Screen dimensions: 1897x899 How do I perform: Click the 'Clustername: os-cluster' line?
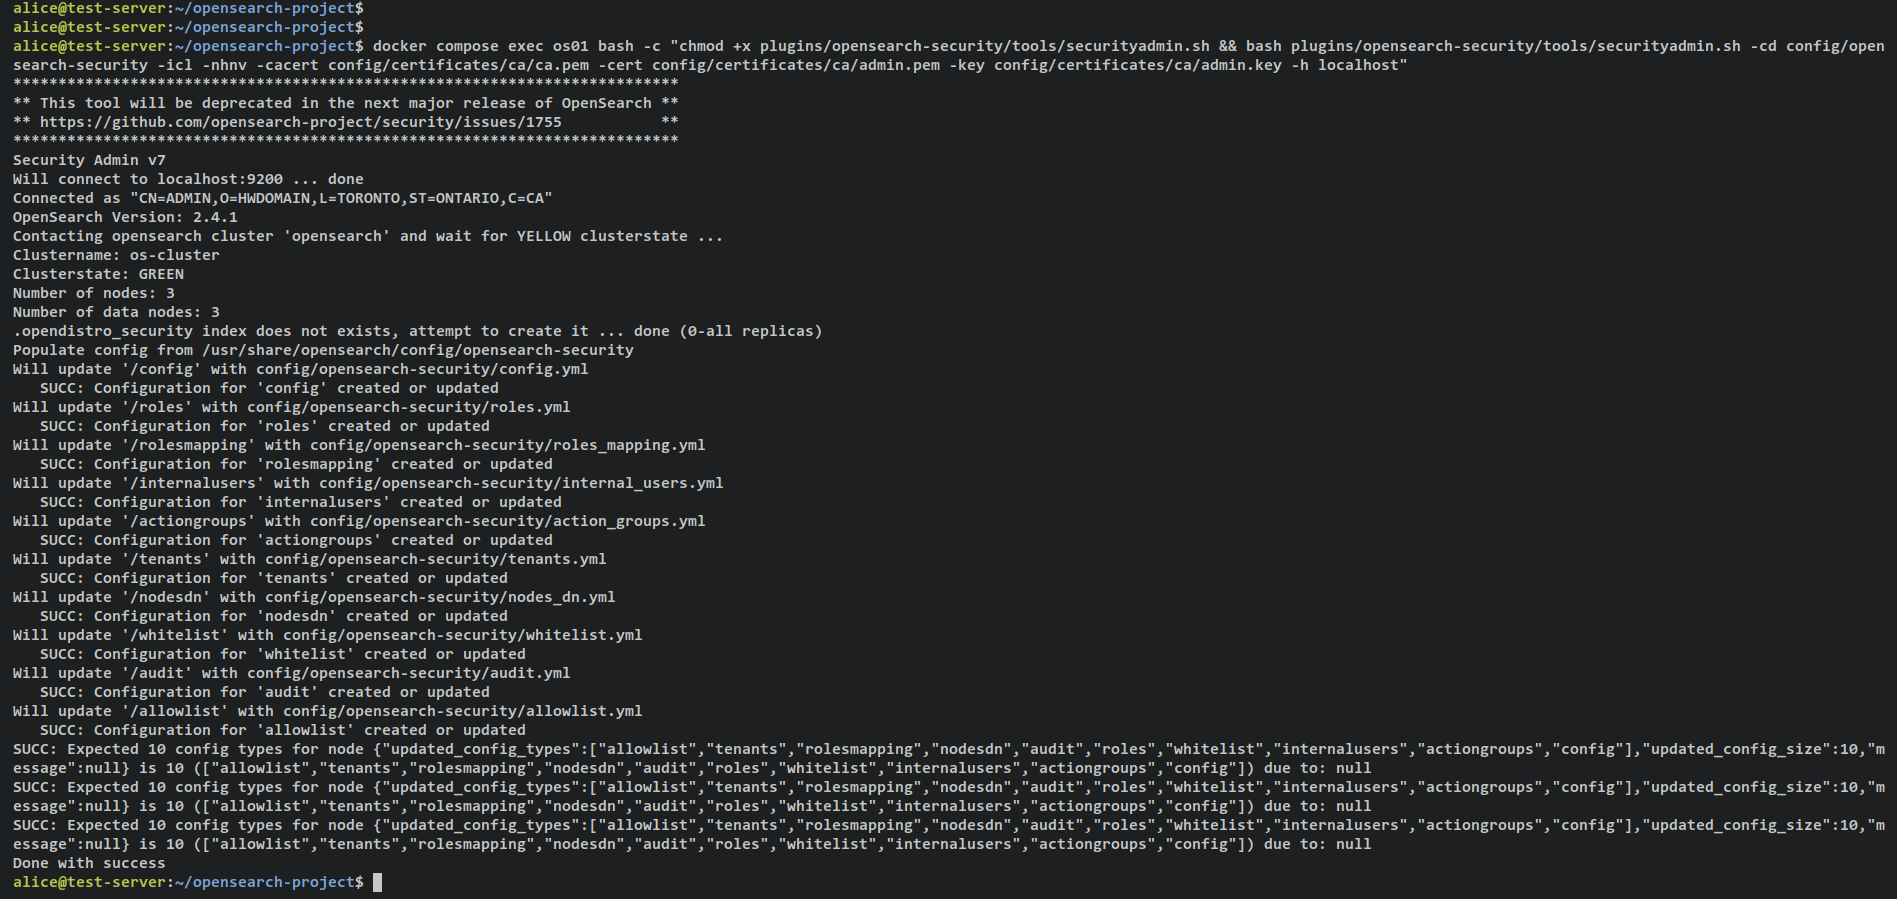click(116, 255)
